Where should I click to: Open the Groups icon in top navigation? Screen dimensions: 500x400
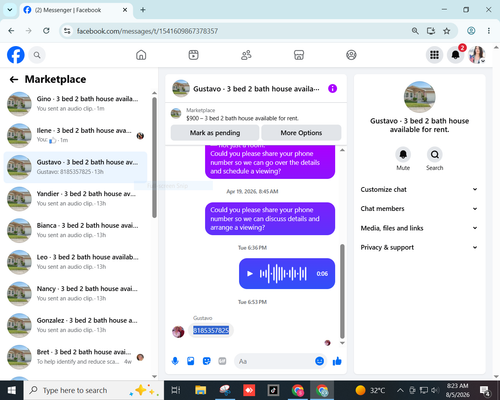351,55
